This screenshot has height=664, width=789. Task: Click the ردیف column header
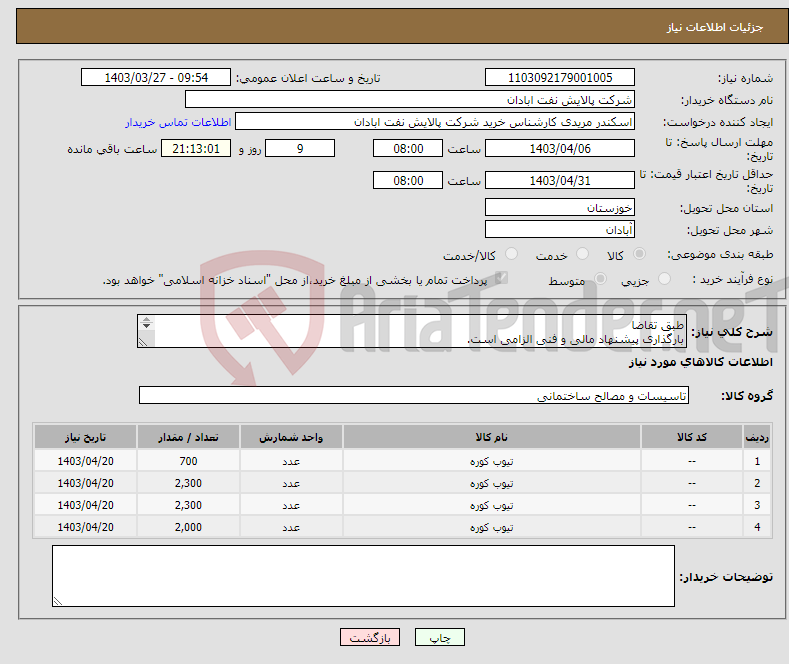click(757, 437)
